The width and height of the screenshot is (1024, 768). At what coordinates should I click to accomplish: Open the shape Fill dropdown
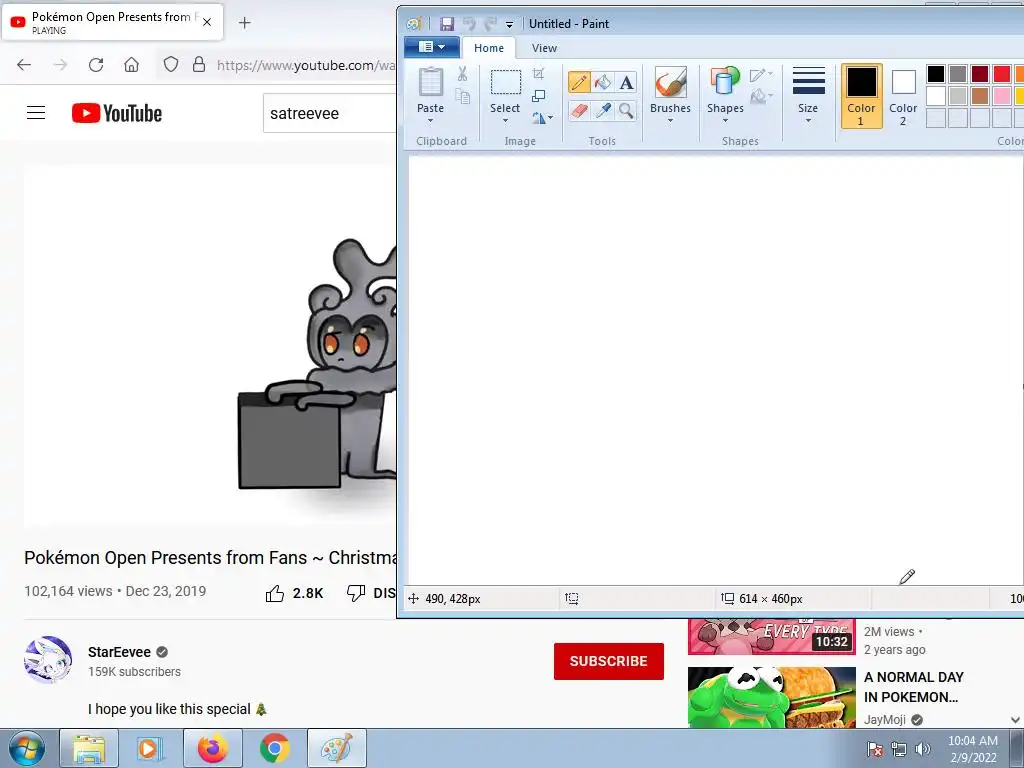[761, 97]
